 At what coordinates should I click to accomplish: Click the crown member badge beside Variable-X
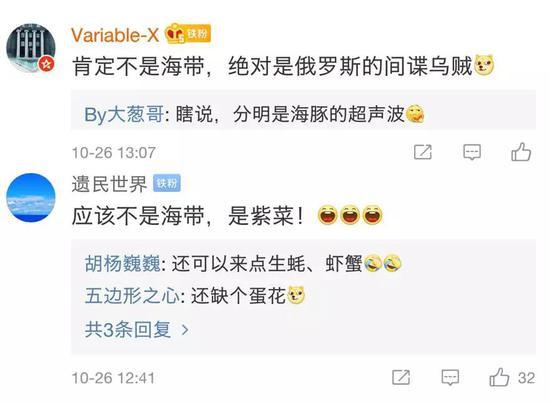pos(175,34)
